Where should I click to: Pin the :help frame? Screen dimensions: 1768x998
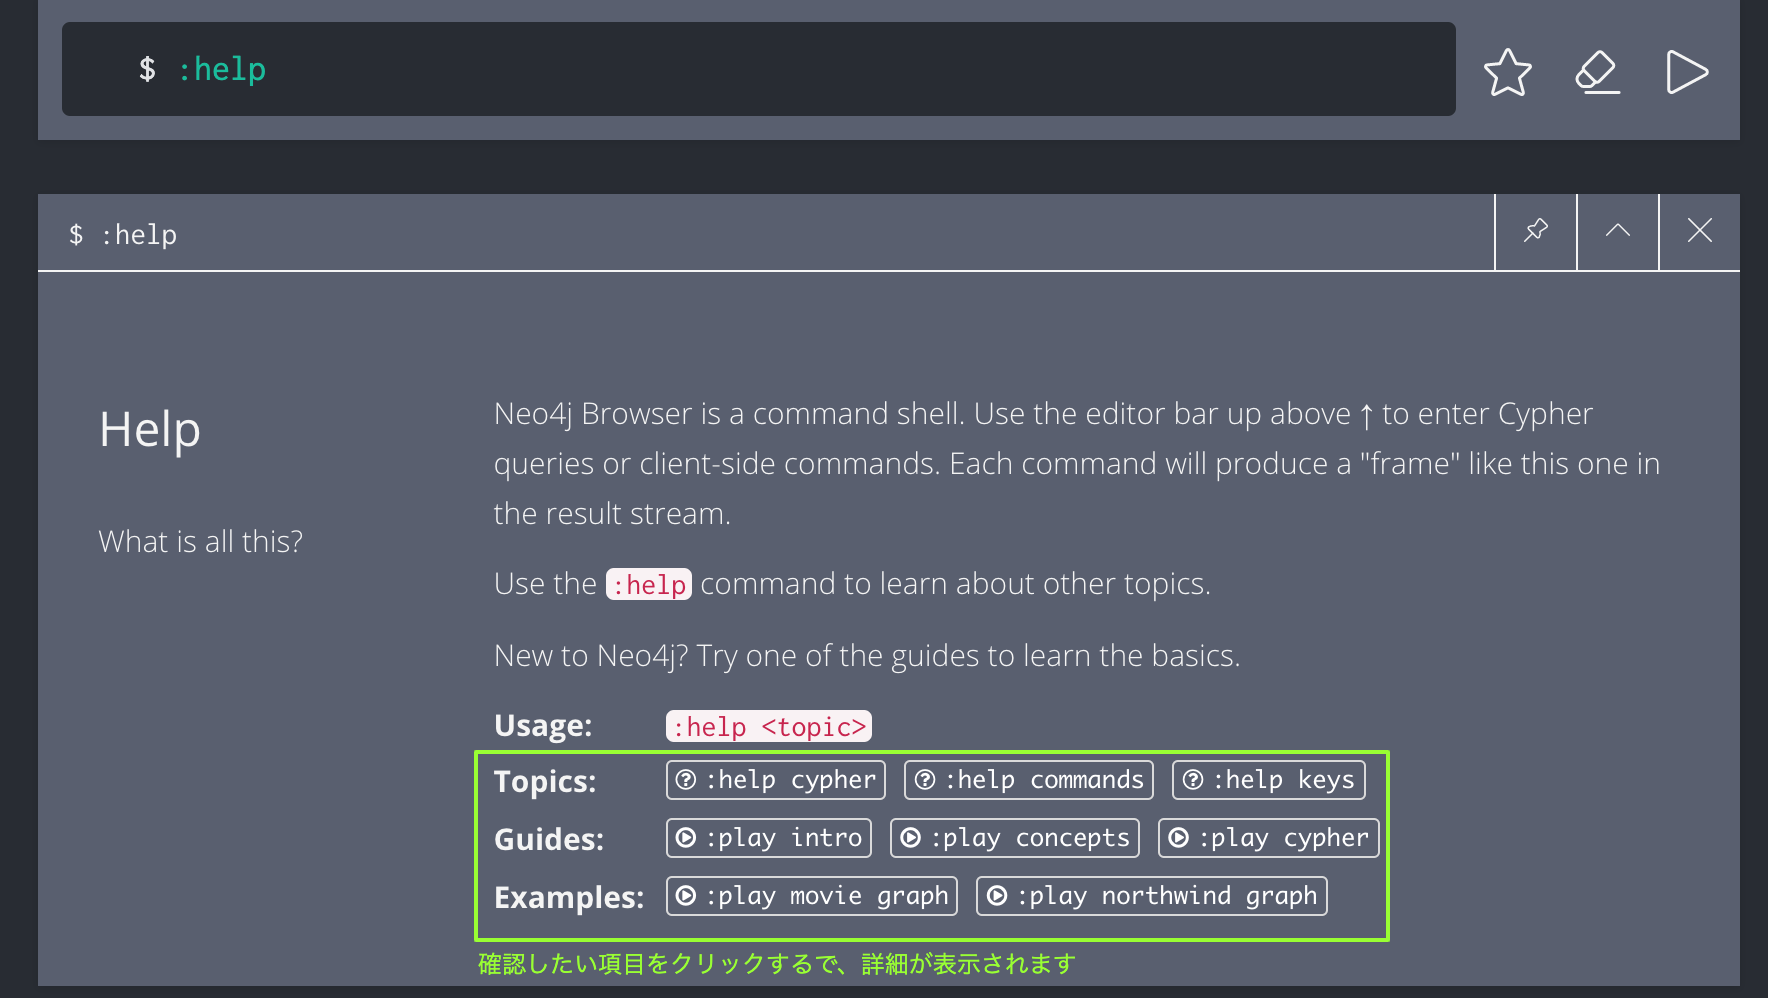pos(1536,231)
